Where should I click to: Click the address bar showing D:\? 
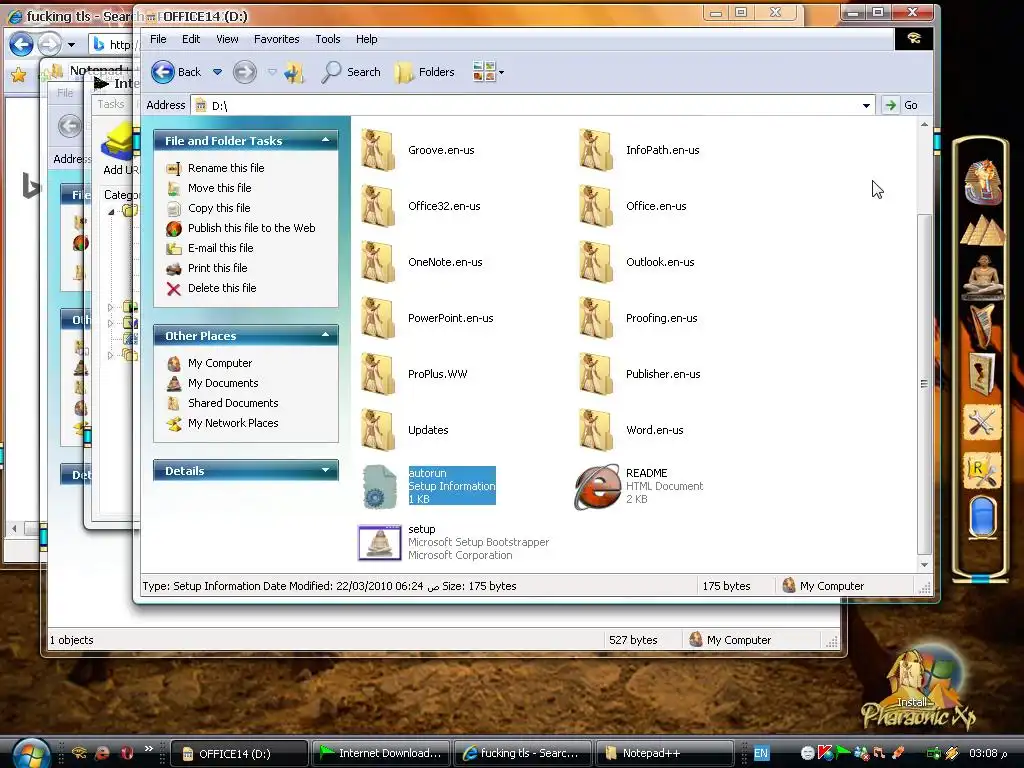pyautogui.click(x=534, y=105)
